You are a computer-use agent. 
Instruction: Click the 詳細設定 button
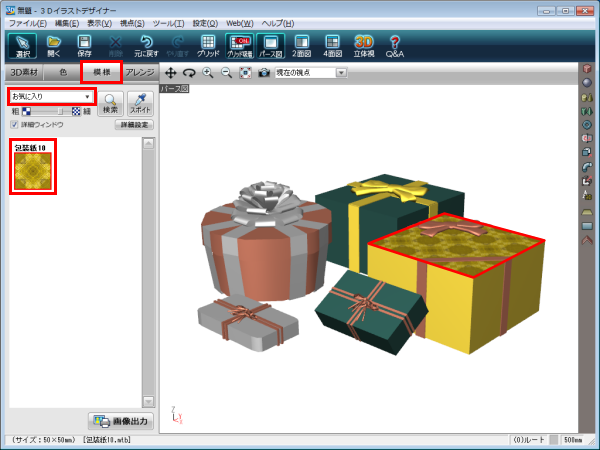point(134,125)
